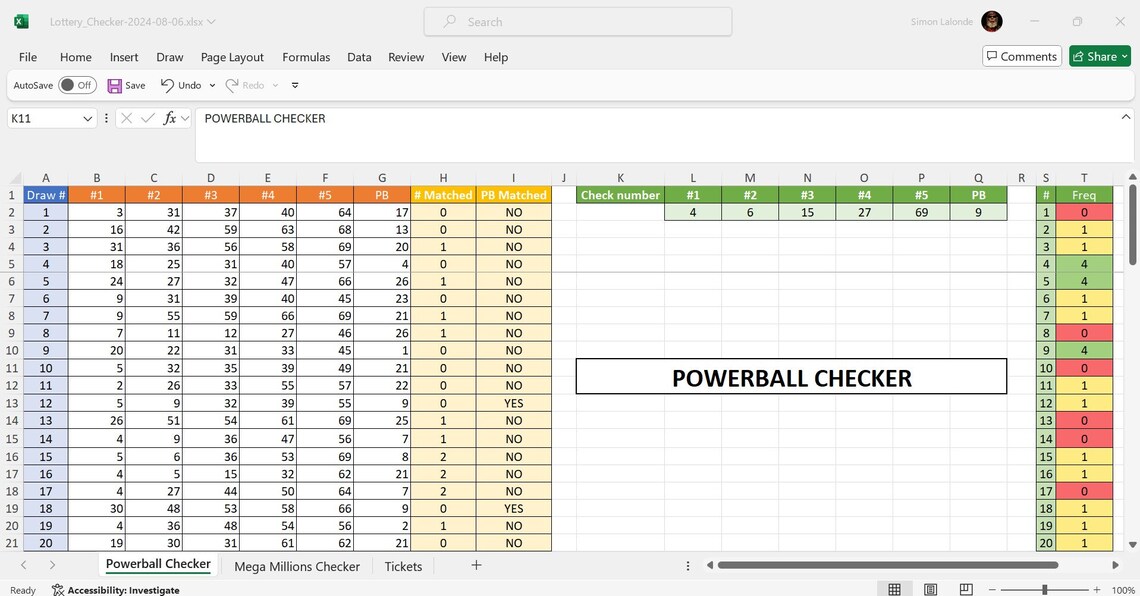Select Page Layout view from the status bar
This screenshot has width=1140, height=596.
coord(930,589)
